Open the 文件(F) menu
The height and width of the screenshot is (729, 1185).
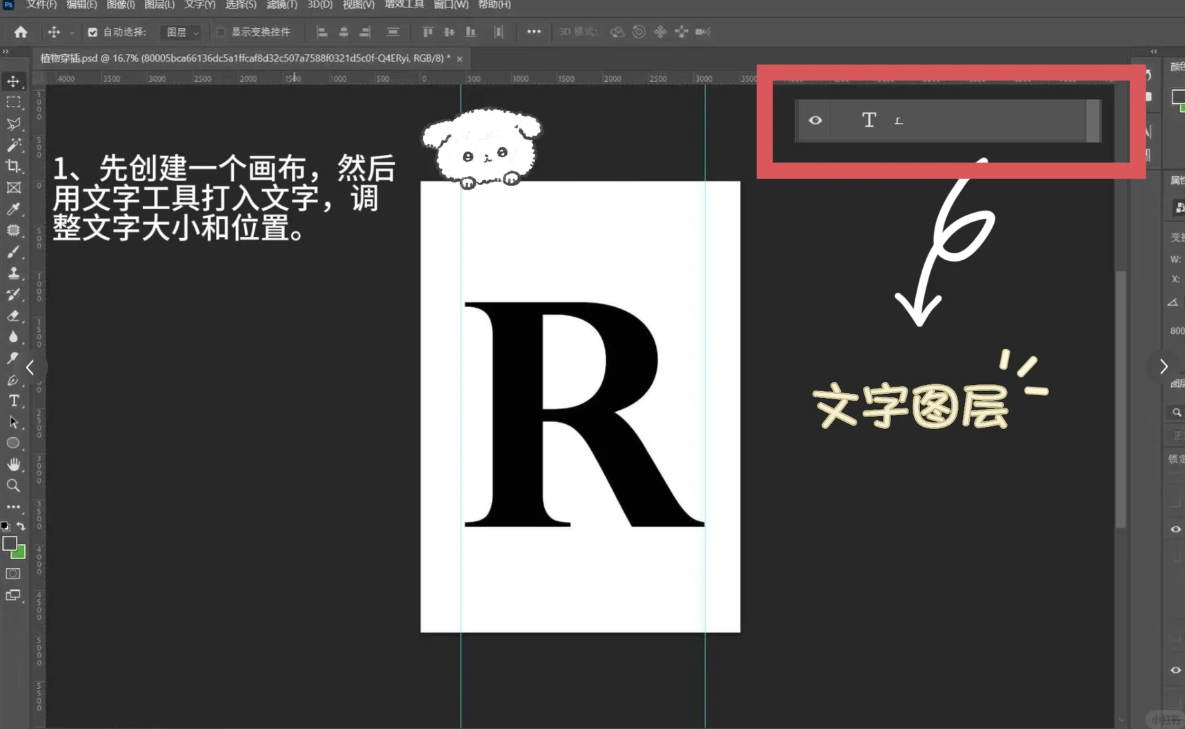[x=41, y=5]
